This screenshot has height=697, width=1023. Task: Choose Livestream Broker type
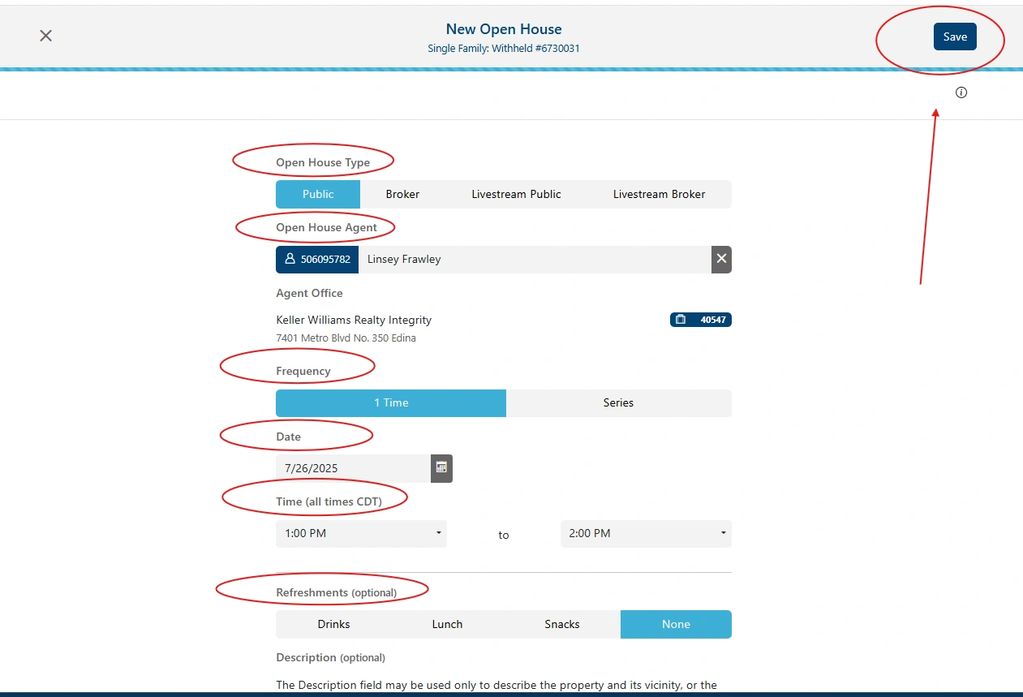659,194
